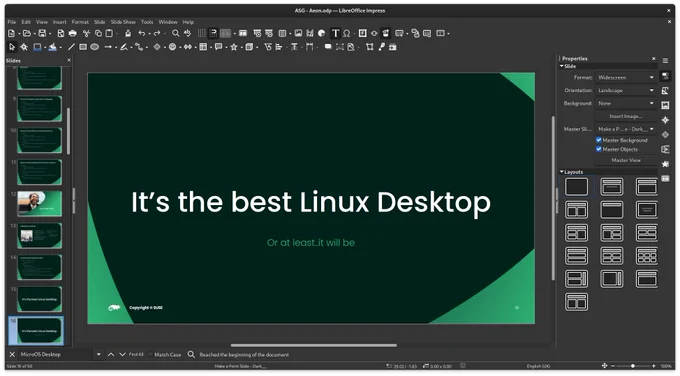Click the Special Character omega icon
Viewport: 680px width, 376px height.
tap(347, 33)
